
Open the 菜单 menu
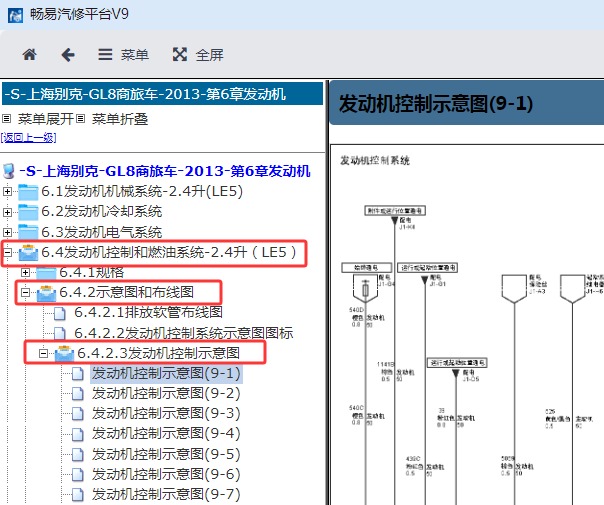point(123,55)
